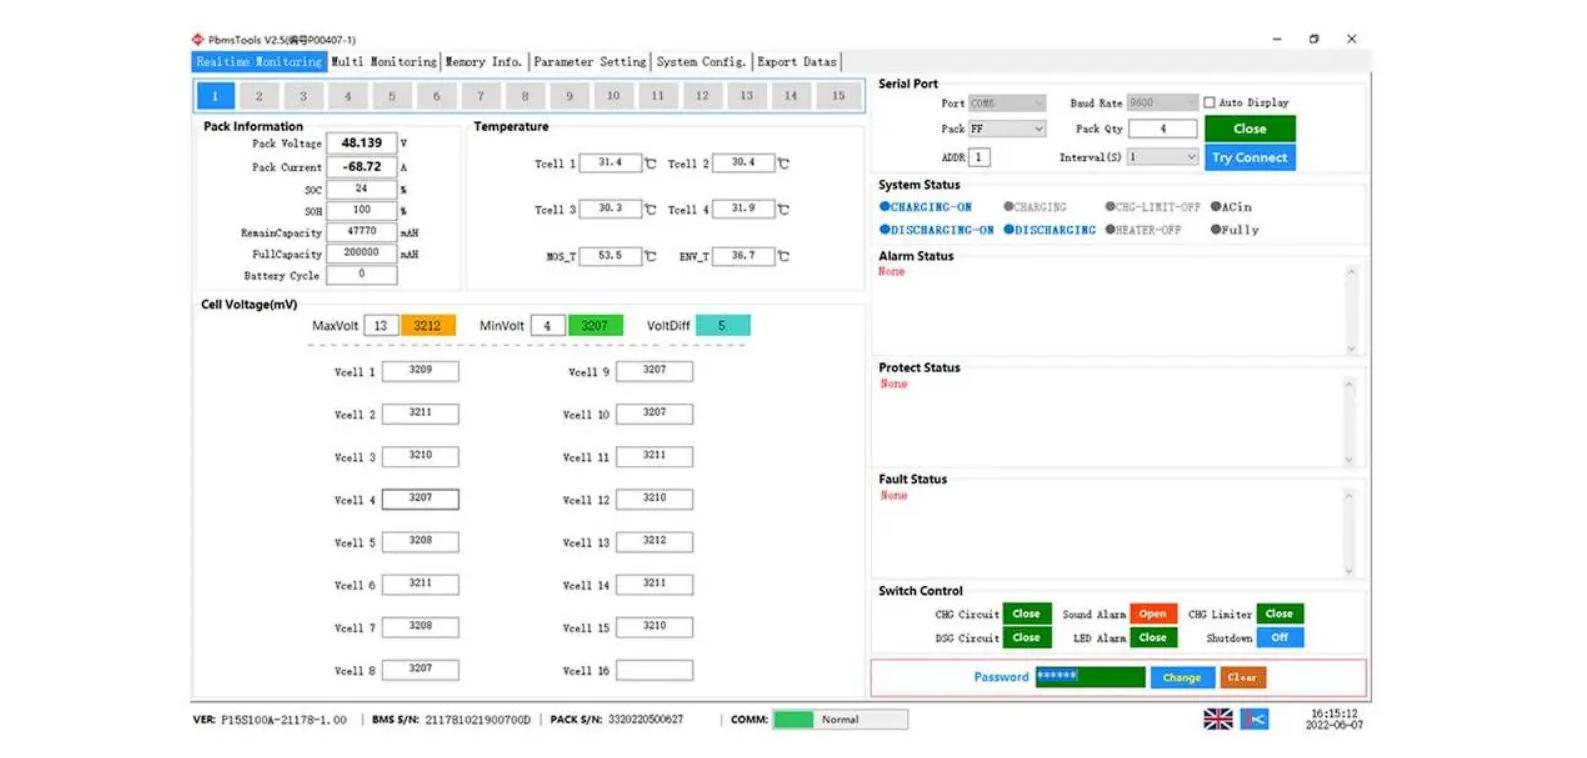This screenshot has width=1587, height=758.
Task: Toggle the Shutdown Off switch
Action: (x=1280, y=637)
